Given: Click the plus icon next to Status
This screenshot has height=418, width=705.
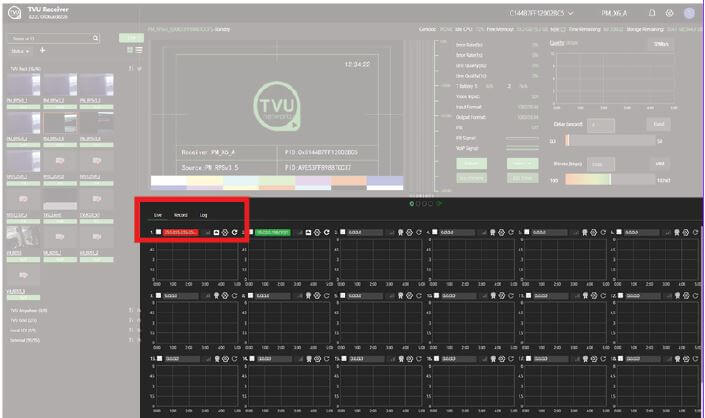Looking at the screenshot, I should tap(42, 50).
